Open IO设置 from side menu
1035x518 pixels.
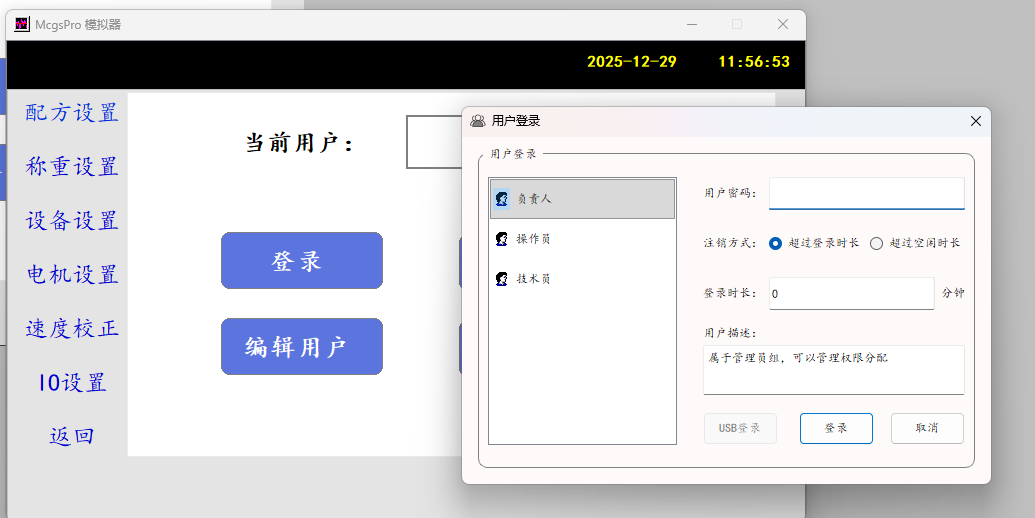point(71,383)
